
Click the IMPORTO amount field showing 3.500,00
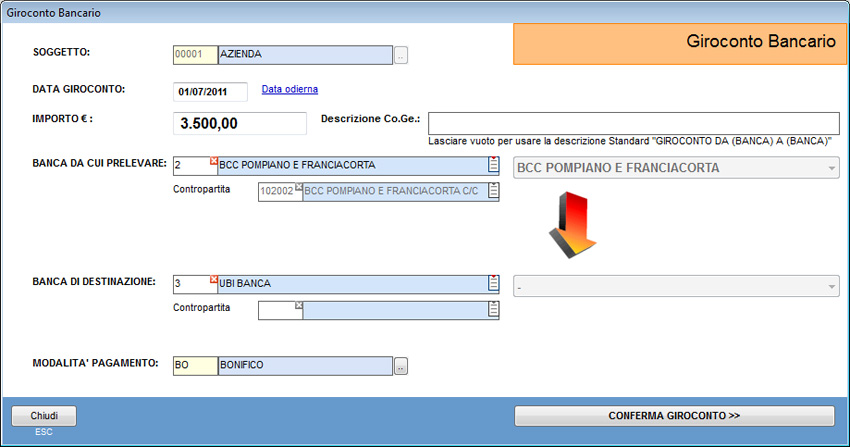[x=239, y=124]
